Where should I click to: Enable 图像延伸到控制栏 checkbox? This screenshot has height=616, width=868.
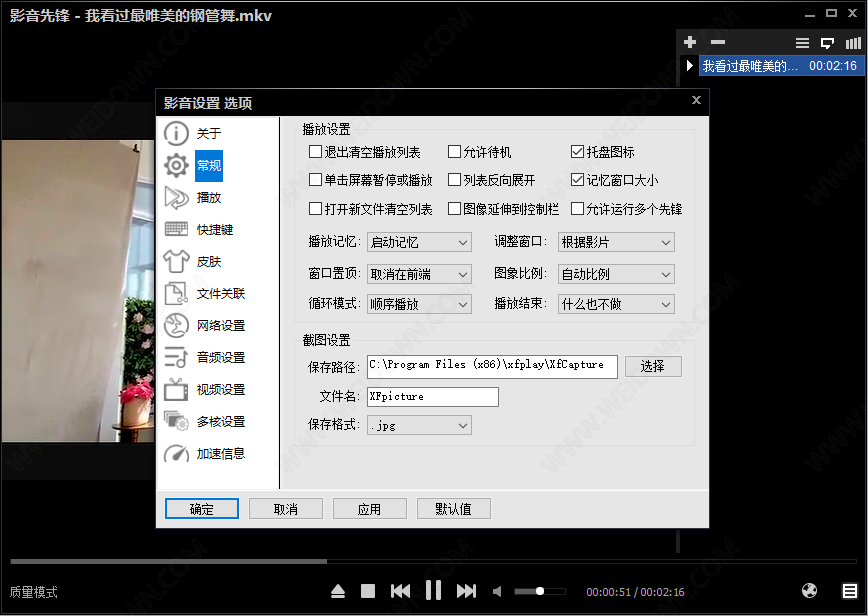(x=454, y=209)
